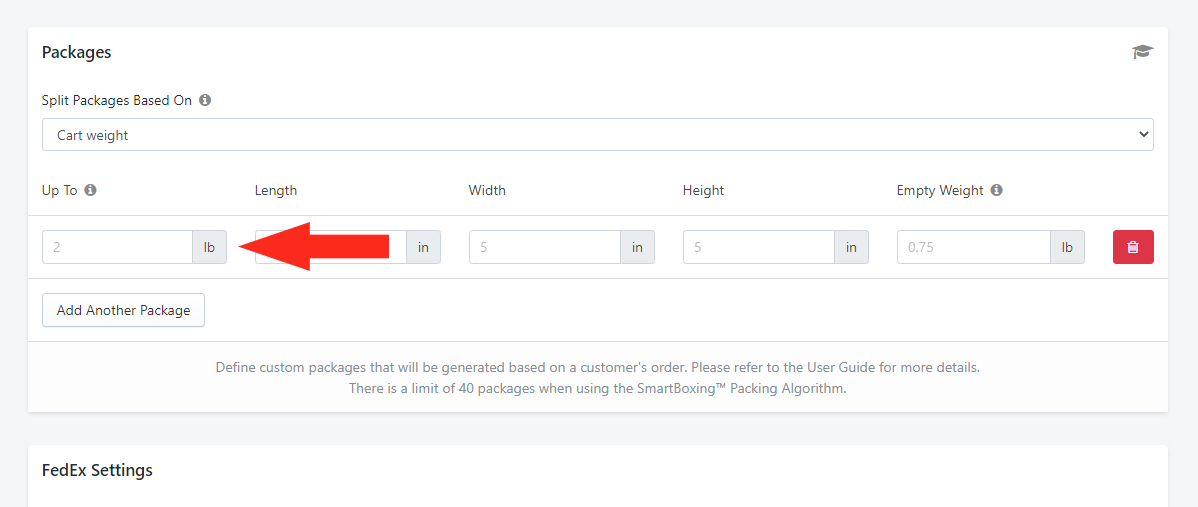
Task: Click the Length input field
Action: coord(330,247)
